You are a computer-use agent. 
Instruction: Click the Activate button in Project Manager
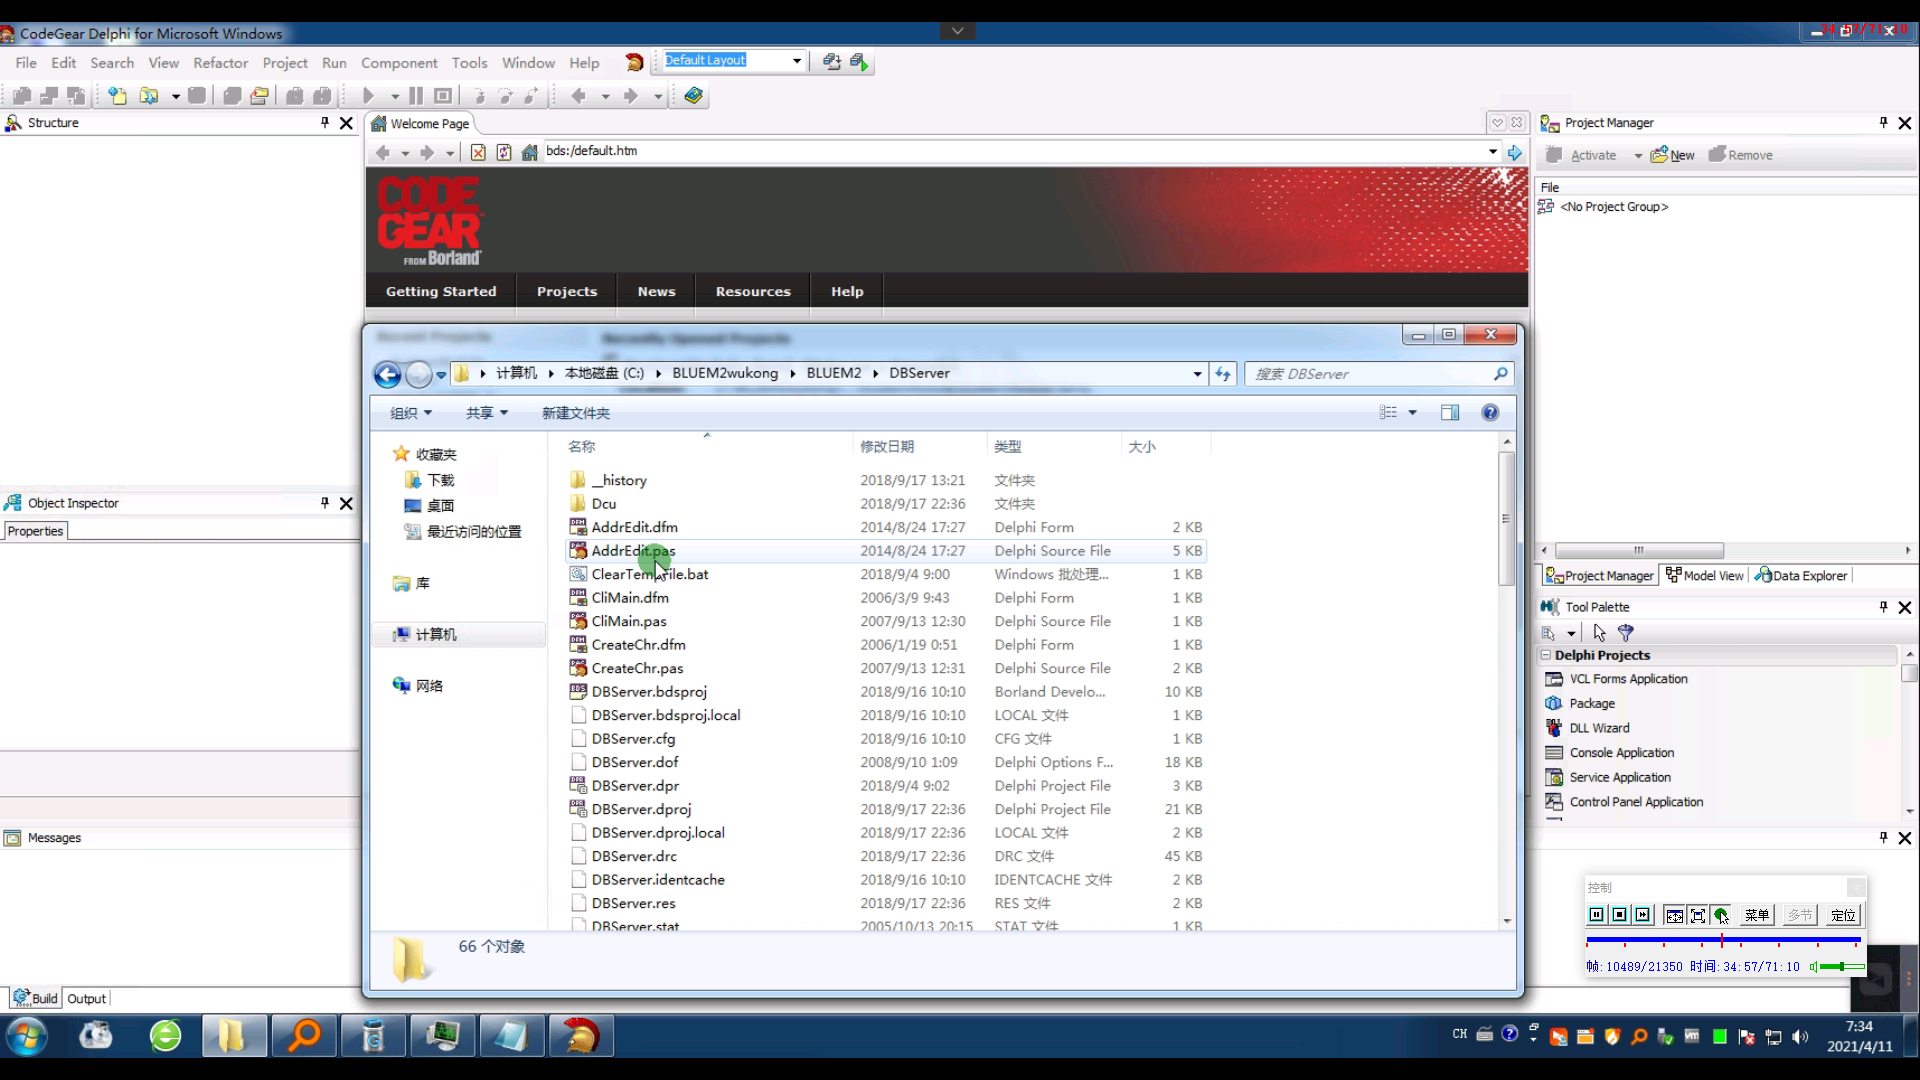(1593, 154)
